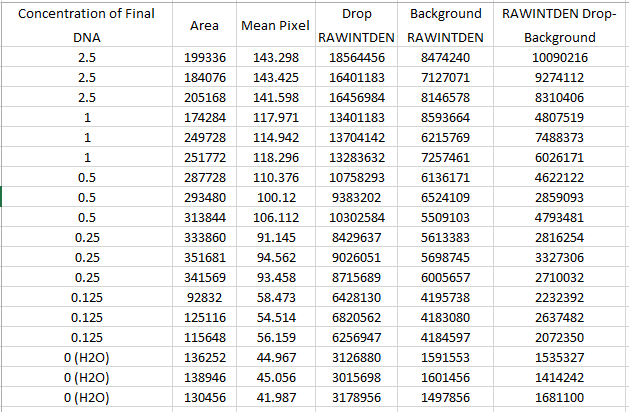Viewport: 629px width, 412px height.
Task: Select the "Background RAWINTDEN" header cell
Action: point(445,25)
